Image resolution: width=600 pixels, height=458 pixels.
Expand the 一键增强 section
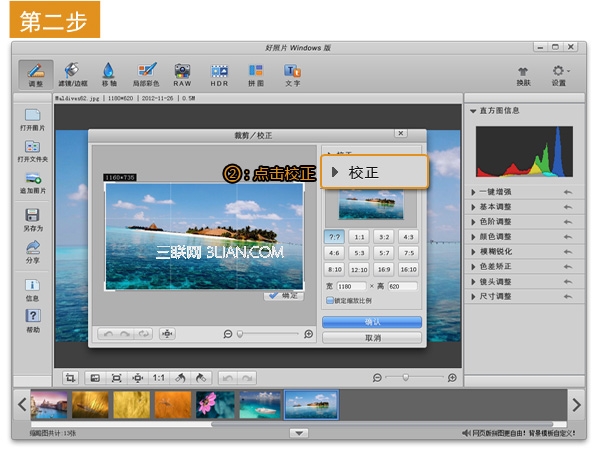point(473,192)
